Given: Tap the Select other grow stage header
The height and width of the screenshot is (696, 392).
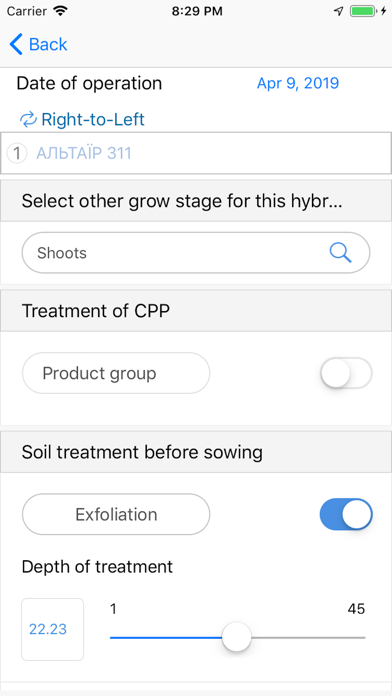Looking at the screenshot, I should 196,201.
